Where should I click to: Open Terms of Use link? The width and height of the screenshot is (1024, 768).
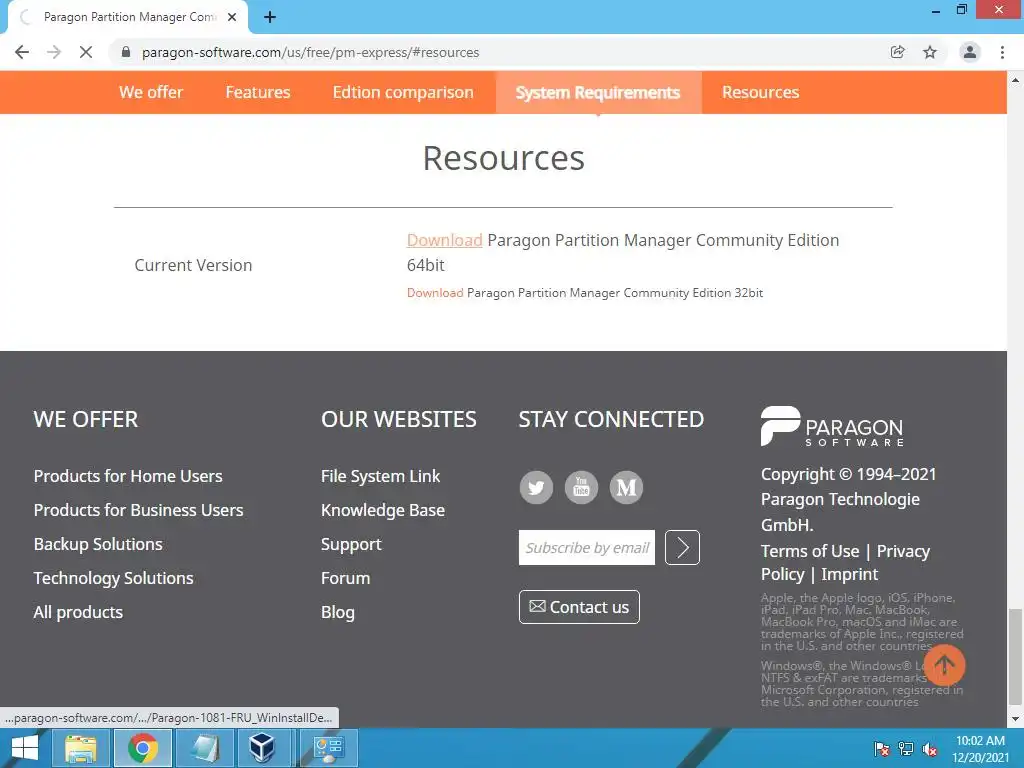[x=810, y=551]
